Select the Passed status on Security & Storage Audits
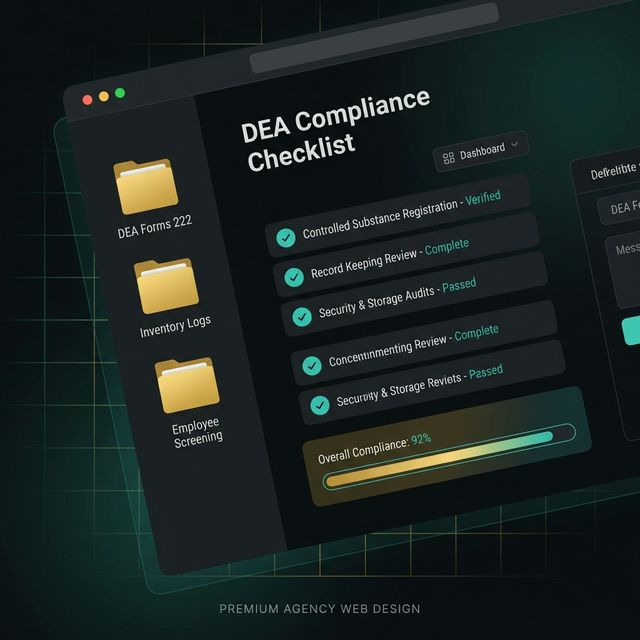Screen dimensions: 640x640 [459, 284]
